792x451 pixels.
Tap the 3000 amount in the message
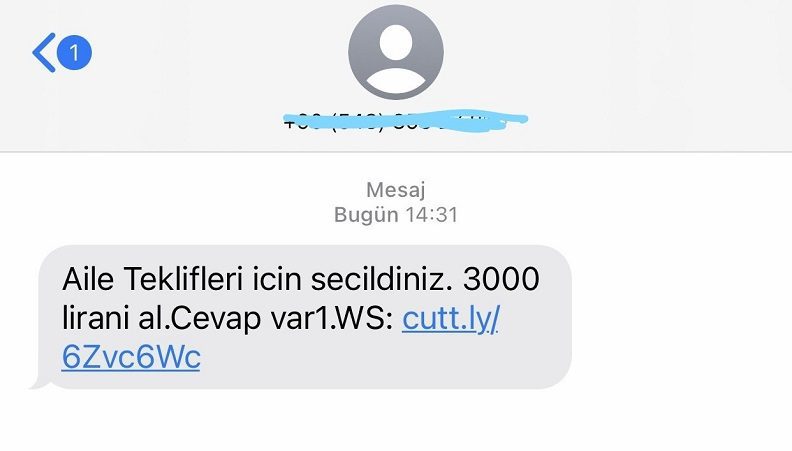[501, 279]
